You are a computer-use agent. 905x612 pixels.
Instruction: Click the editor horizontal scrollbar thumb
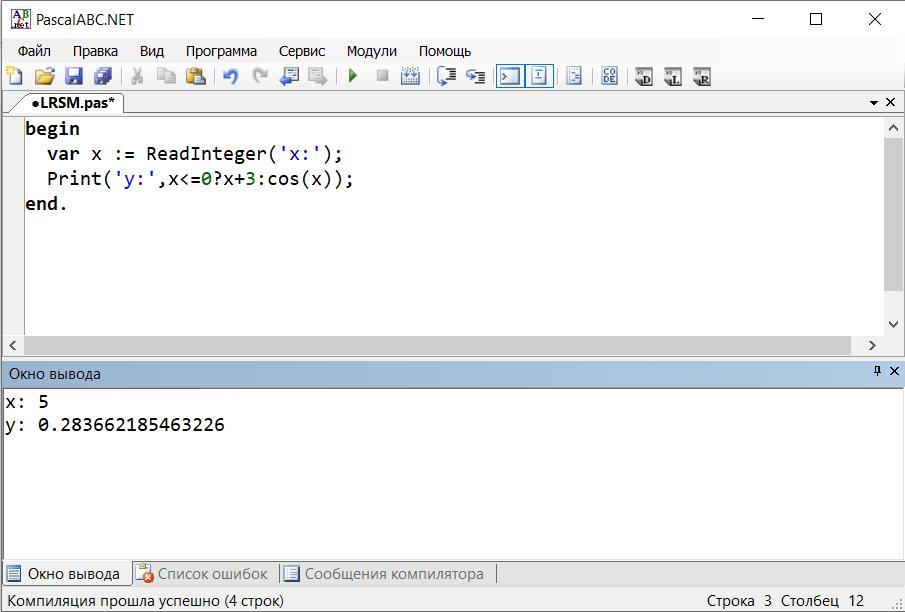point(437,345)
